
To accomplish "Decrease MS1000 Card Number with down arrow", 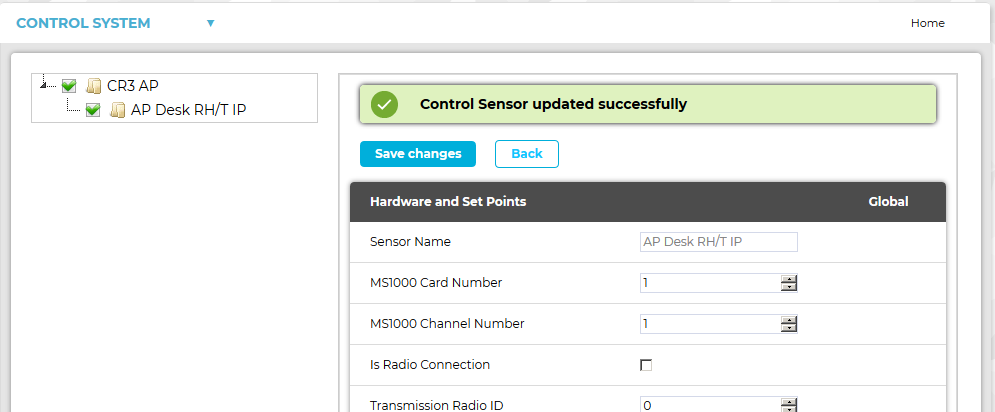I will pyautogui.click(x=789, y=287).
